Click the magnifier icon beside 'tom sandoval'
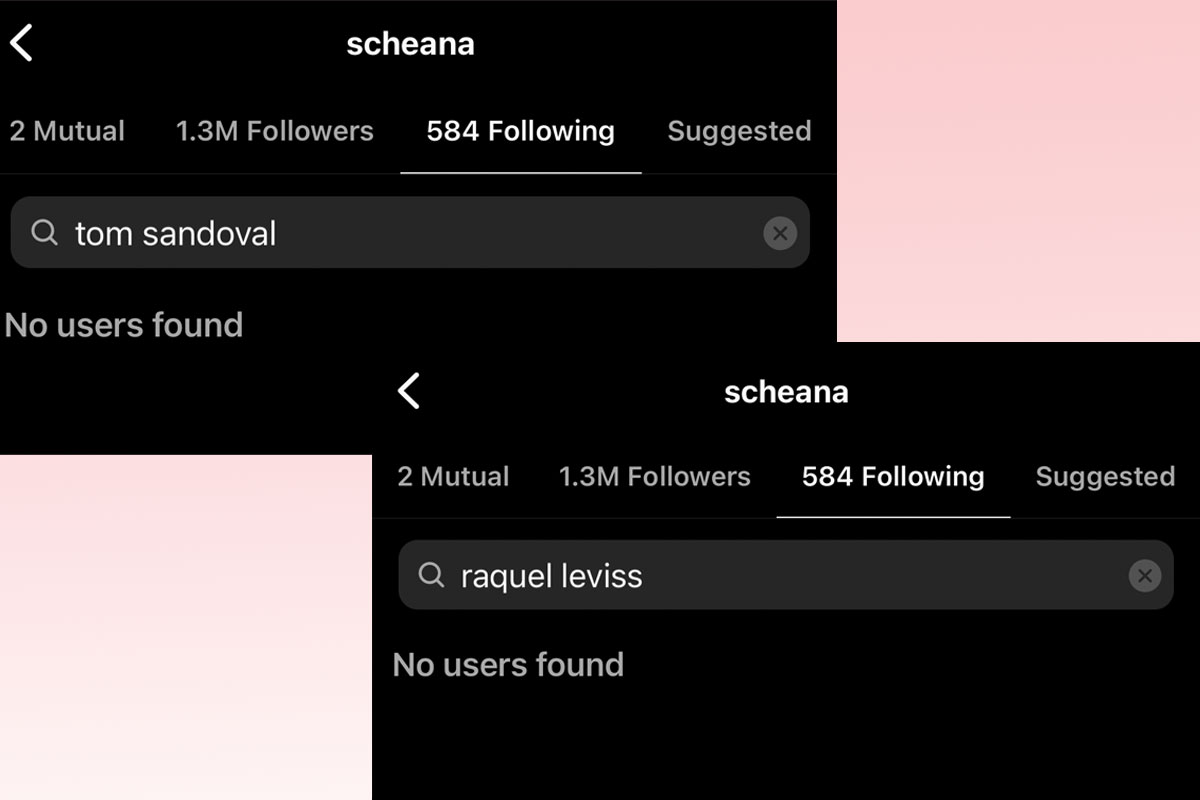Screen dimensions: 1200x800 tap(45, 233)
